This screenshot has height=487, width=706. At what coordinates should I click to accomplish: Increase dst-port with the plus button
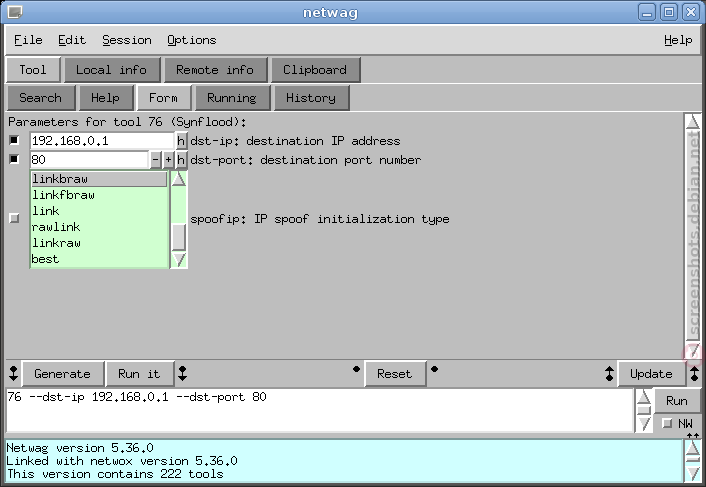pyautogui.click(x=168, y=160)
